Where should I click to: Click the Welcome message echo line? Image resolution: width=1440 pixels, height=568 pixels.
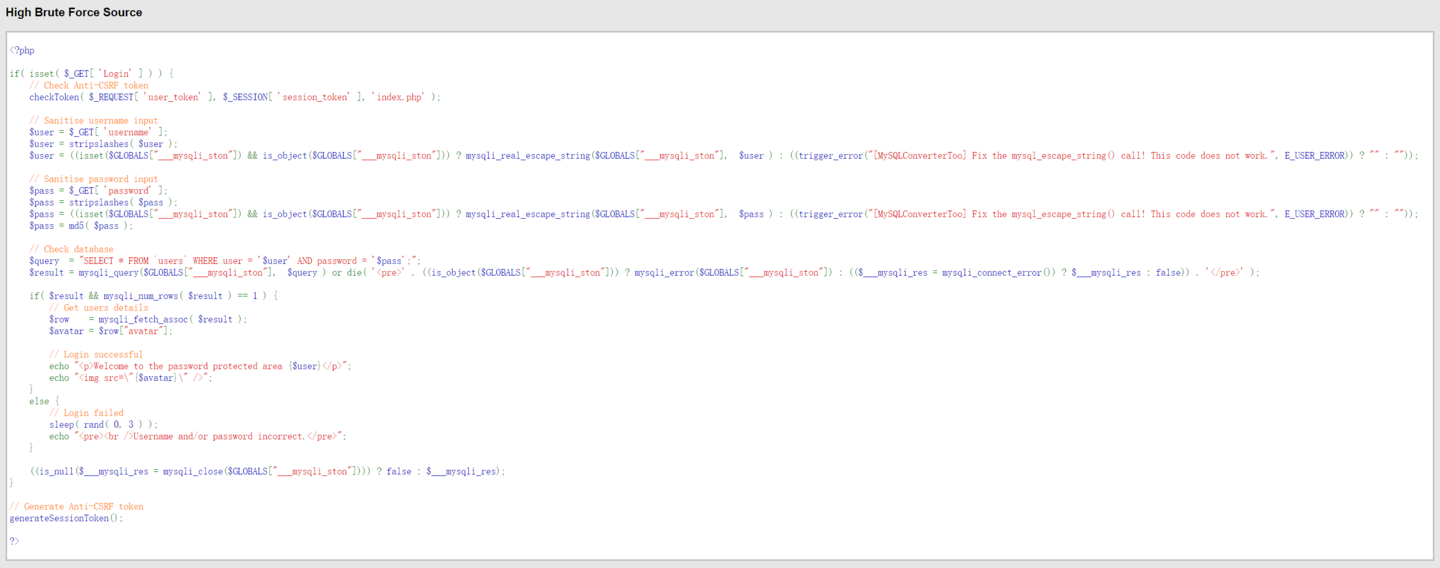click(200, 366)
